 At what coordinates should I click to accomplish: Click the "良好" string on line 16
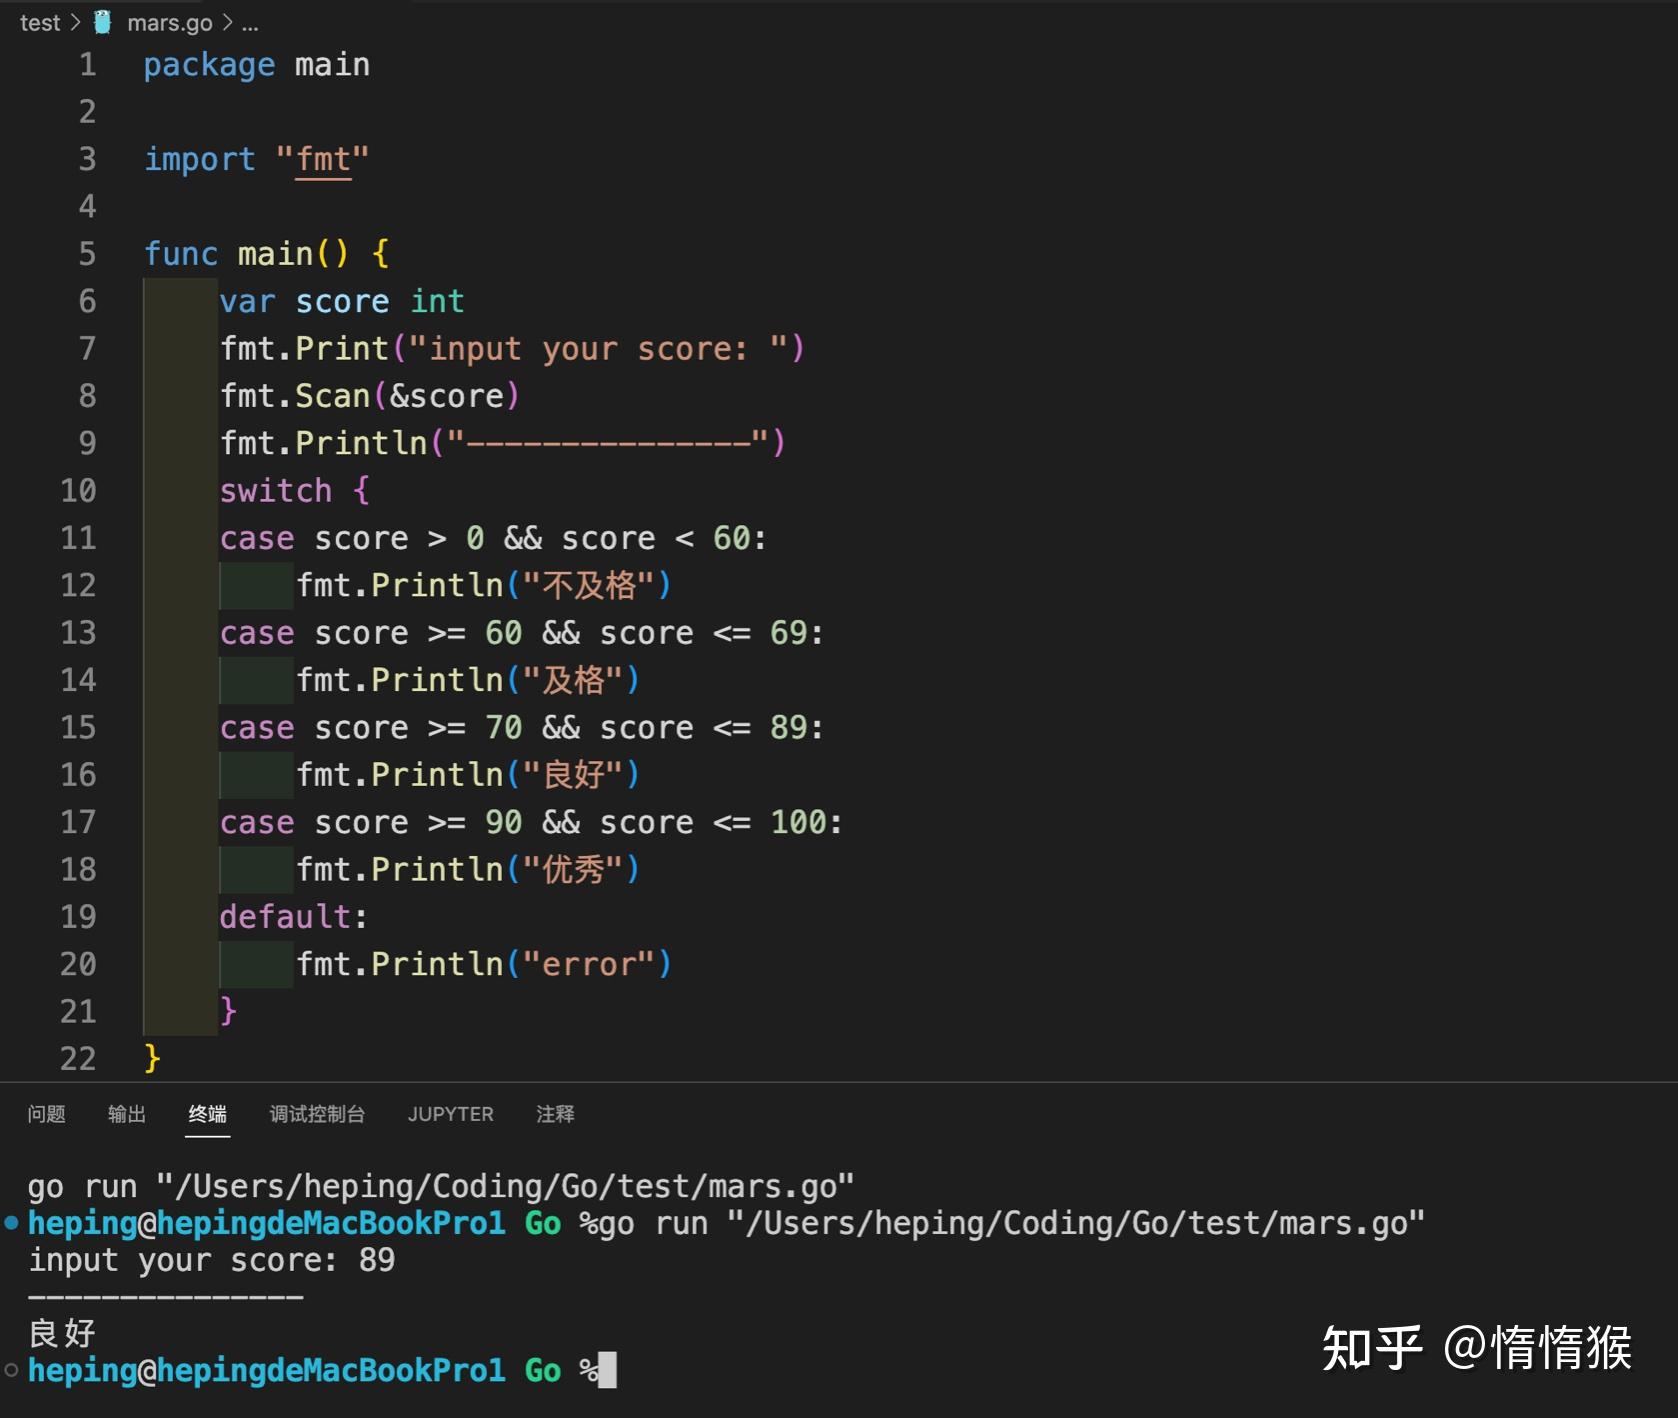coord(573,775)
